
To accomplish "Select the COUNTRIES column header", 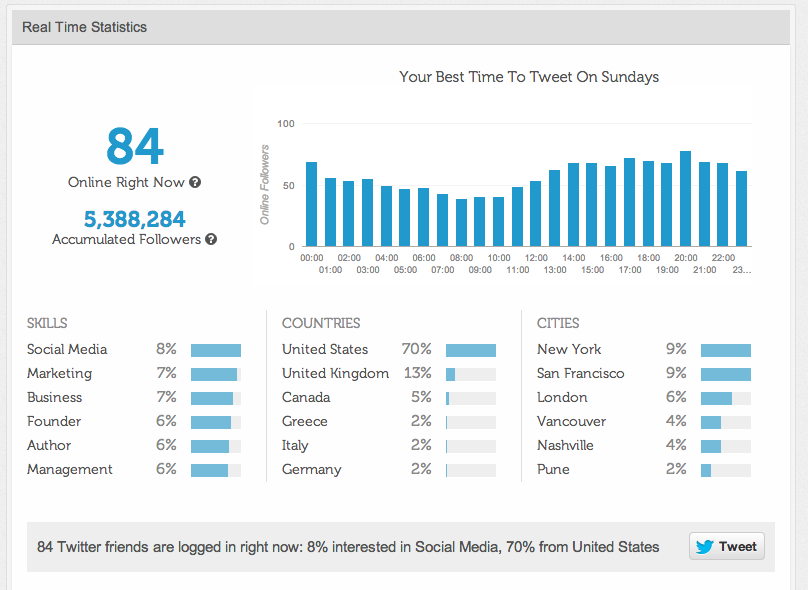I will [x=320, y=322].
